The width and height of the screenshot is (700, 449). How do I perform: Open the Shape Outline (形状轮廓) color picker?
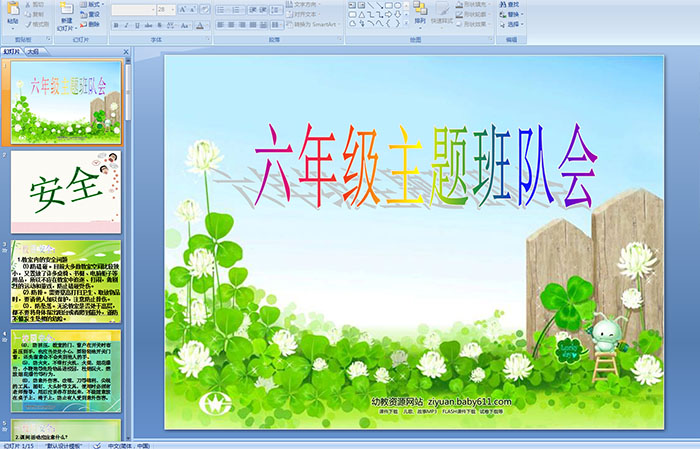pos(474,14)
